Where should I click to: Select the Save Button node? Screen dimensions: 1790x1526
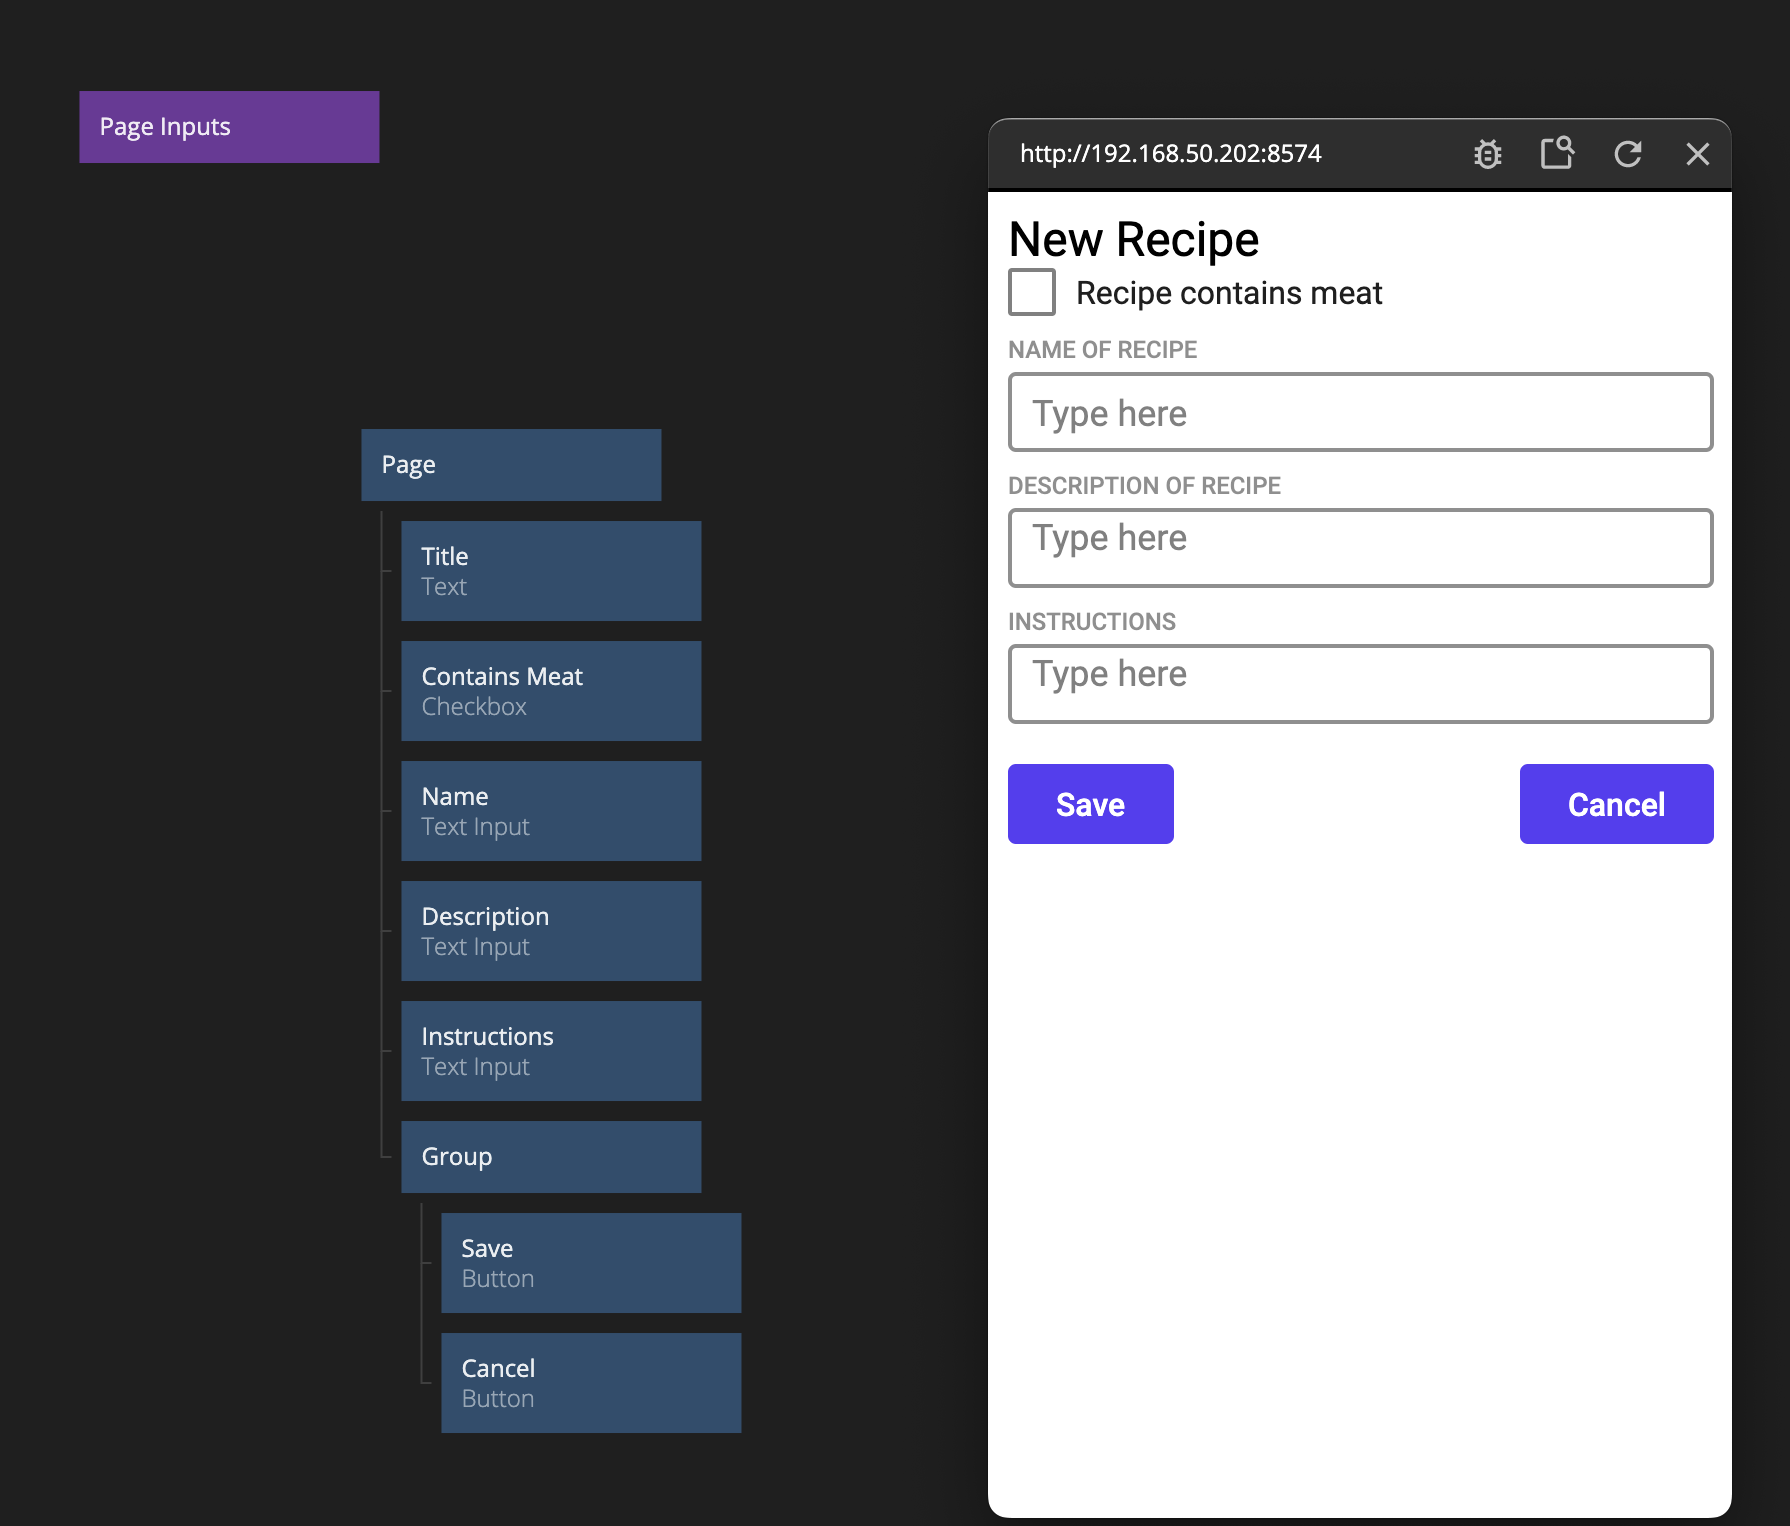591,1263
